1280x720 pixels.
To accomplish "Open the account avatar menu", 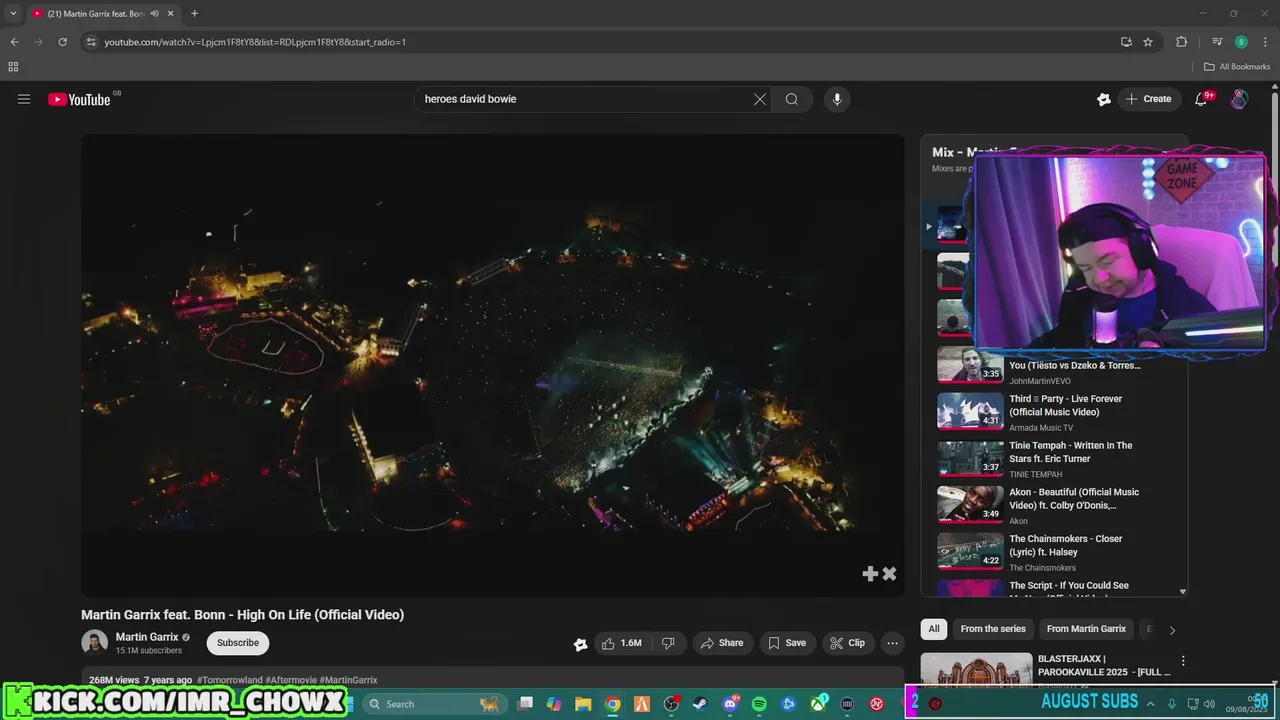I will pos(1239,99).
